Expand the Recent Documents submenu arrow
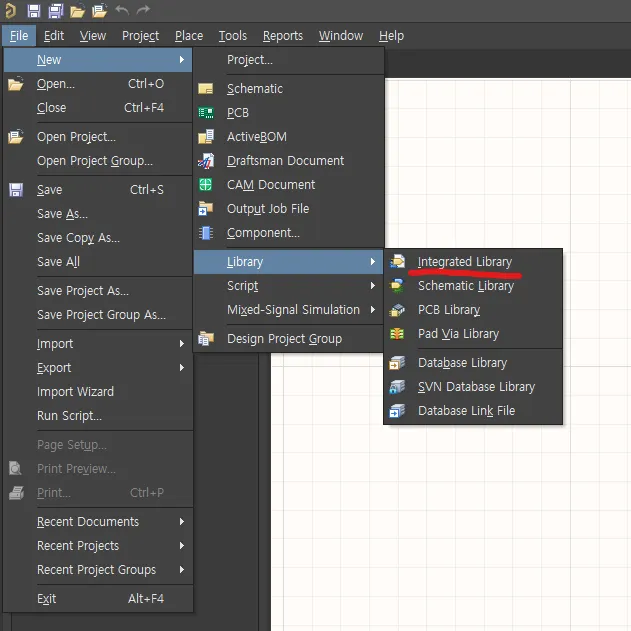631x631 pixels. 182,522
